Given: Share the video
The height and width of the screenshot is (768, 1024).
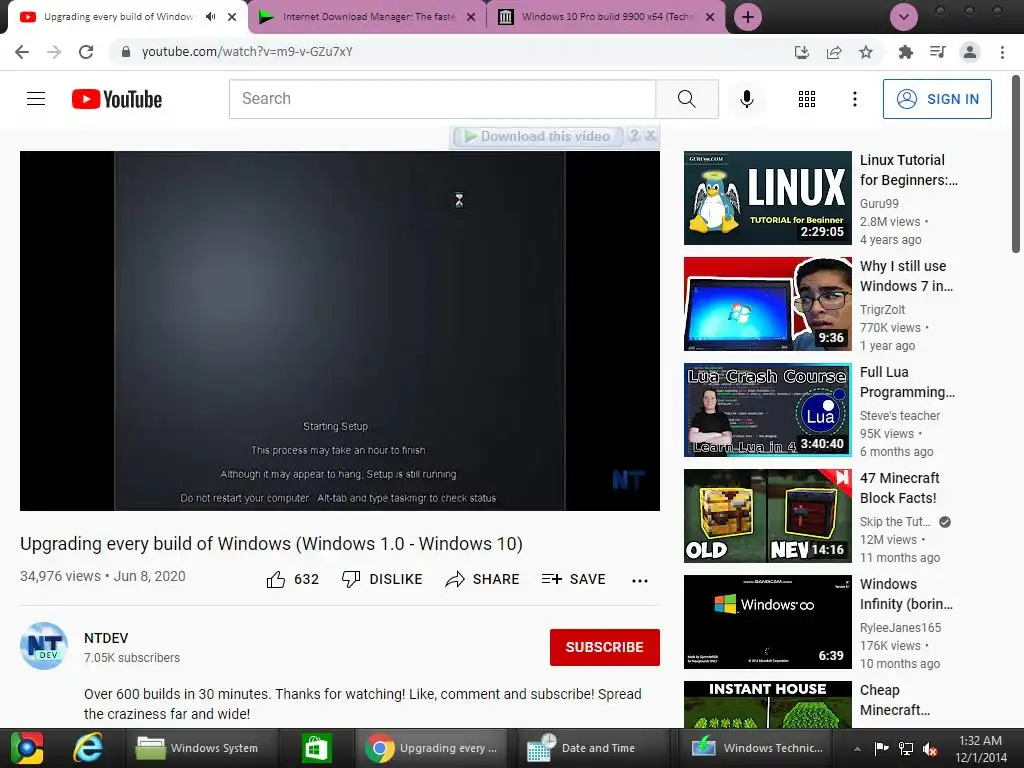Looking at the screenshot, I should coord(482,579).
